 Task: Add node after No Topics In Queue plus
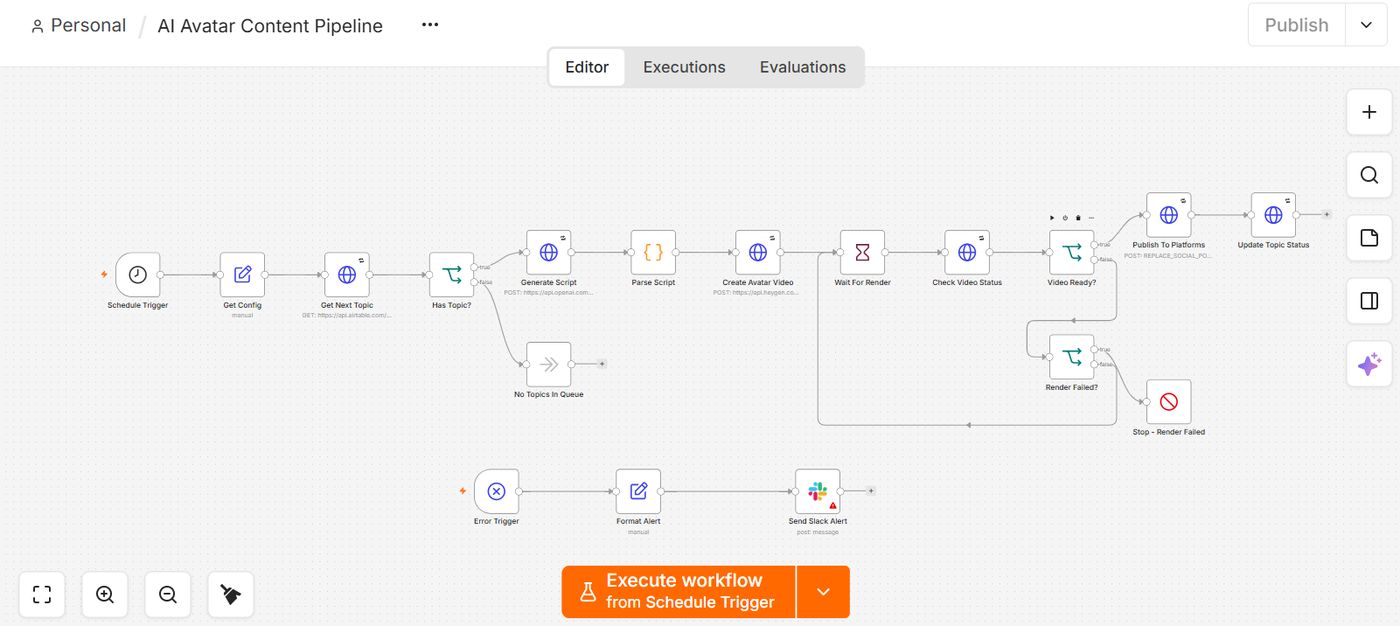point(602,364)
